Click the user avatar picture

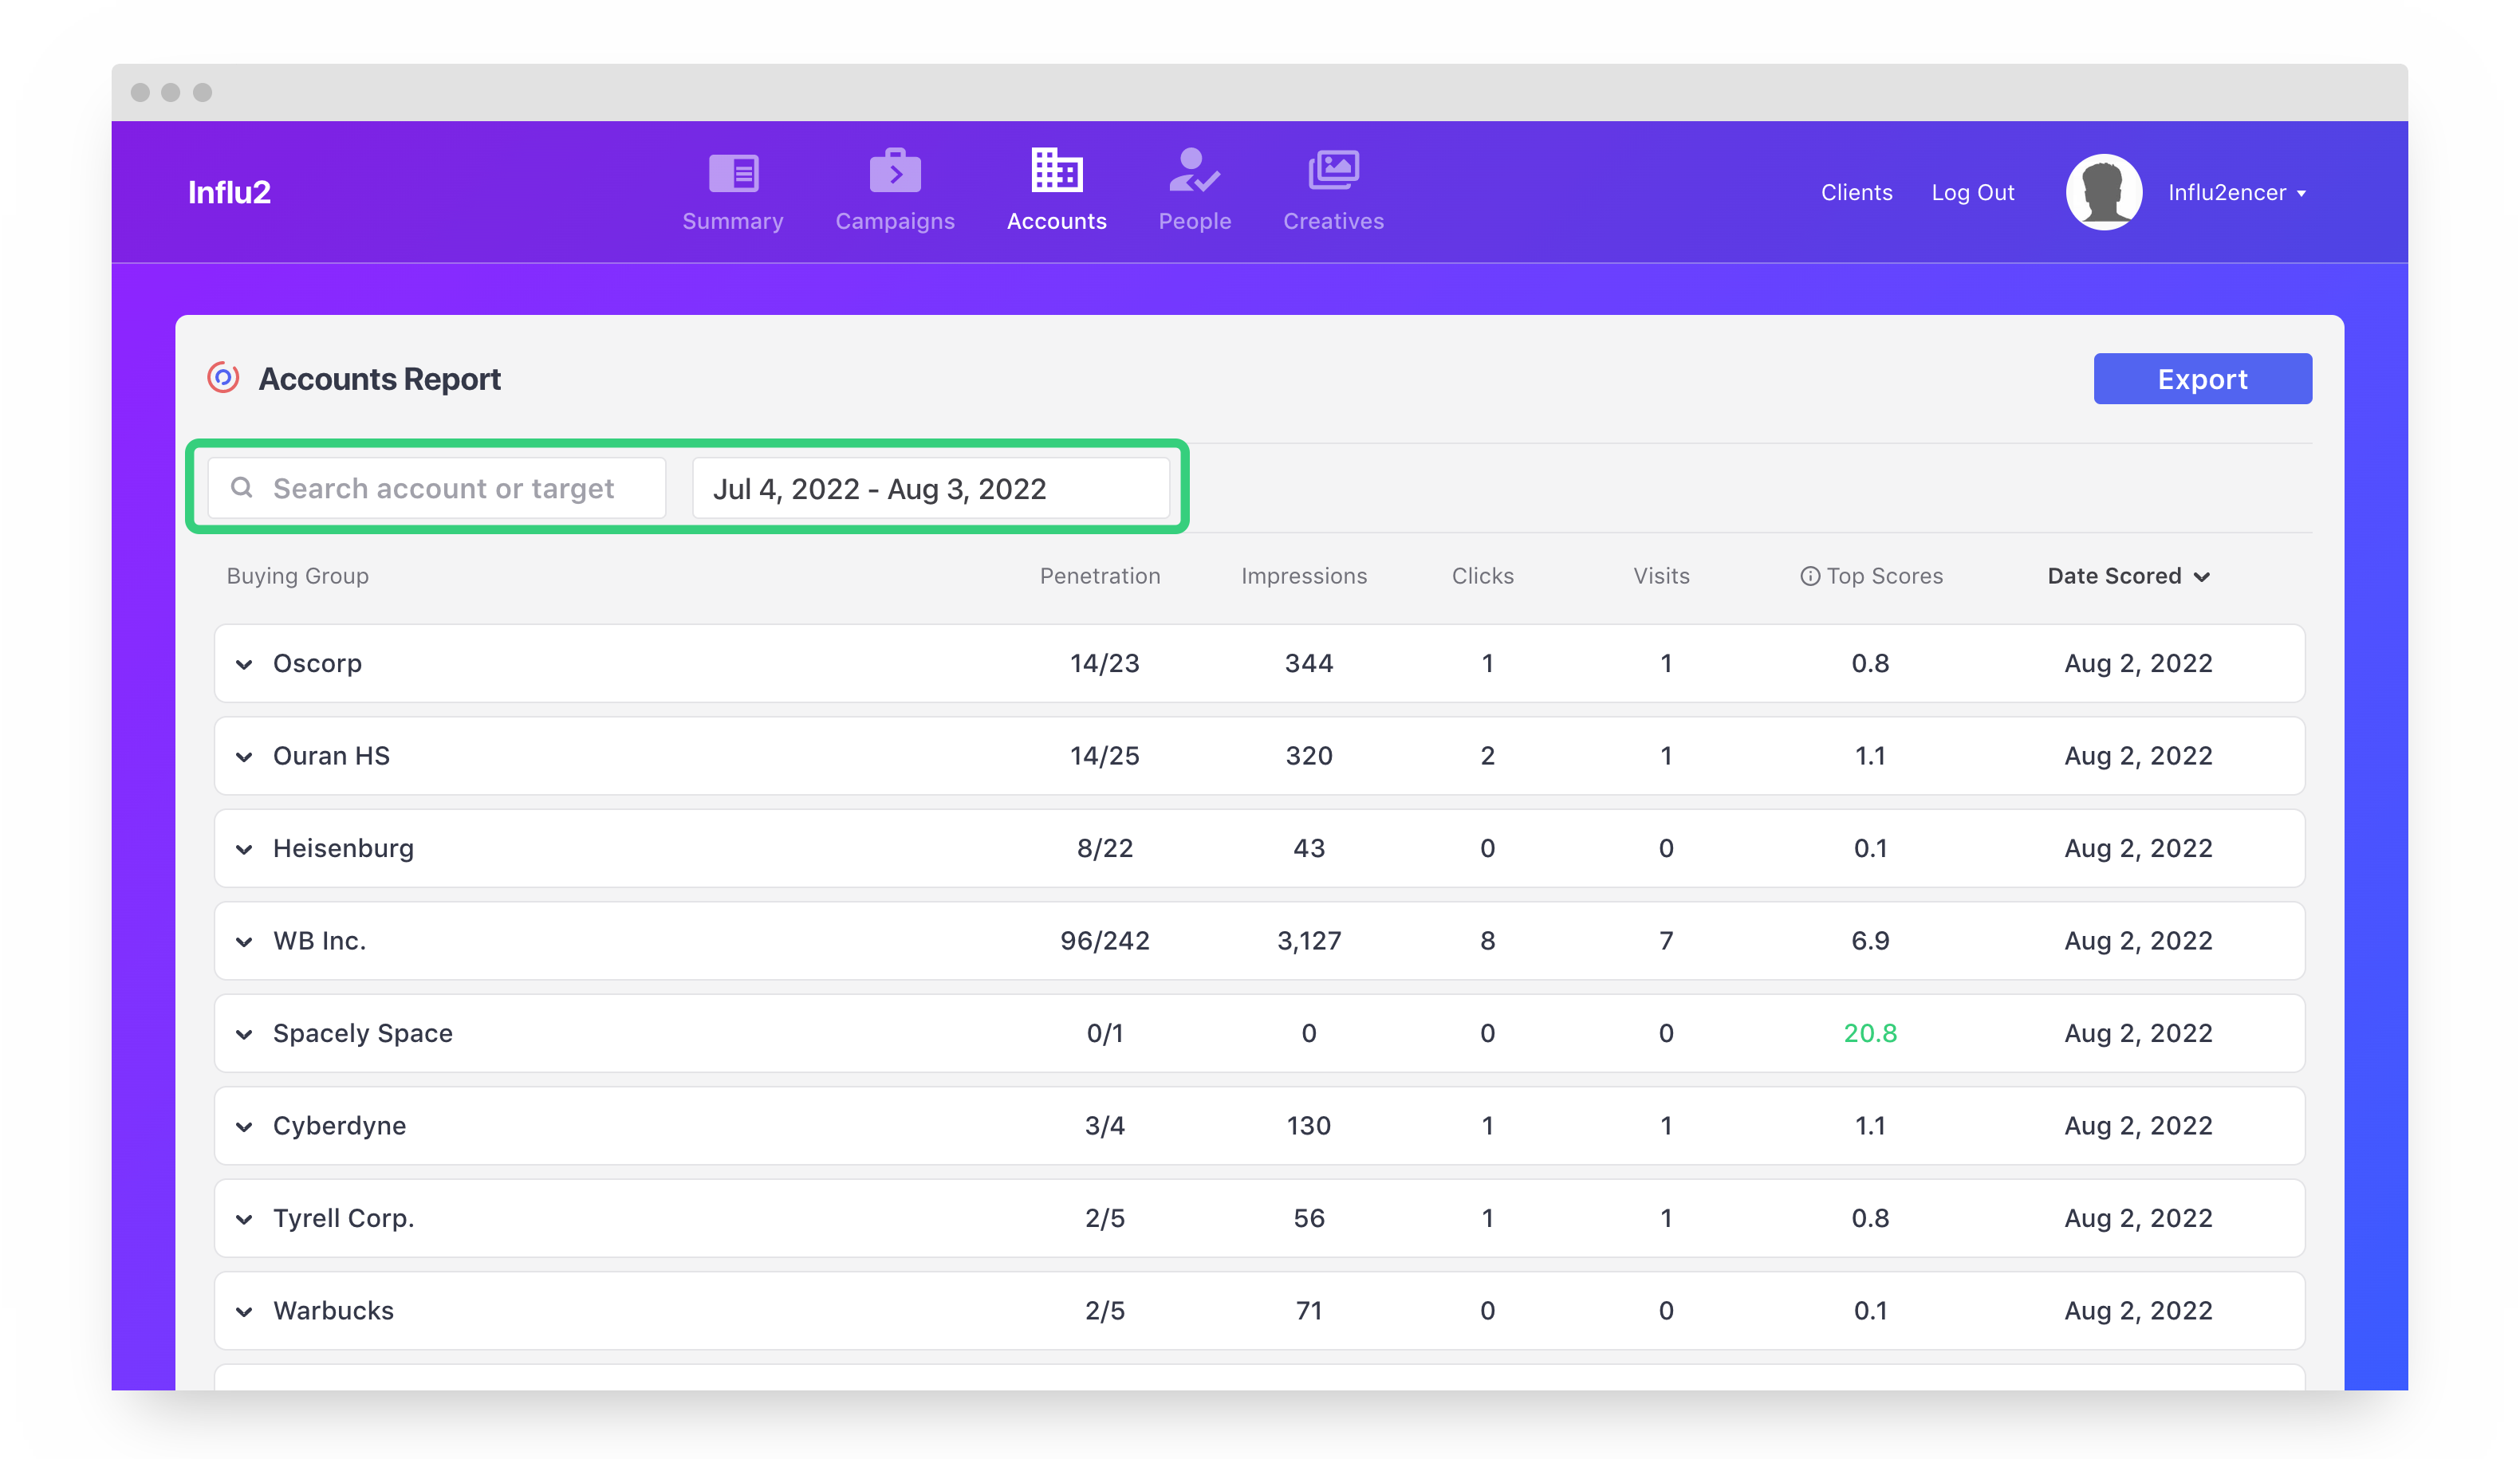(x=2103, y=192)
